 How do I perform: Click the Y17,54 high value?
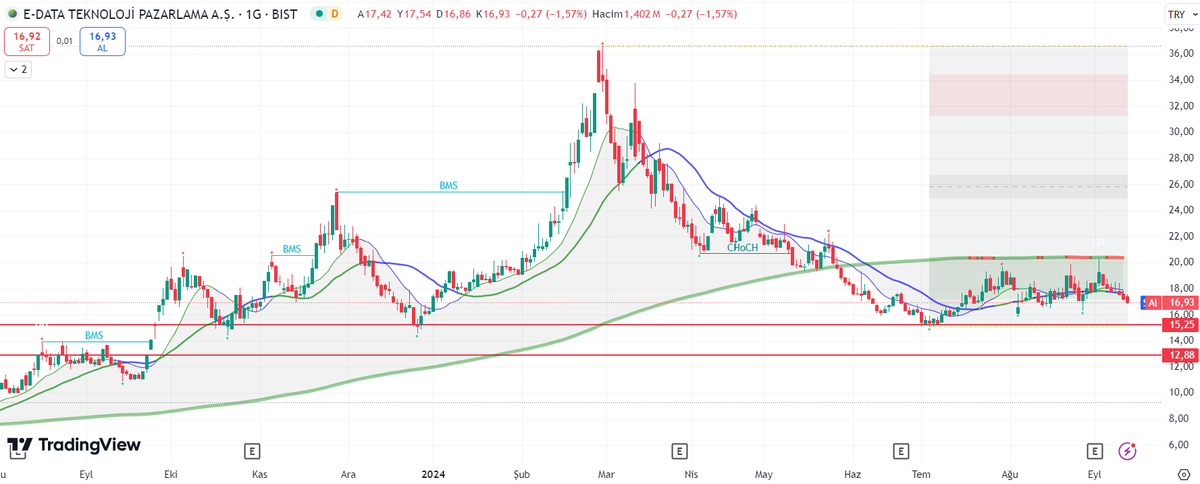point(416,14)
